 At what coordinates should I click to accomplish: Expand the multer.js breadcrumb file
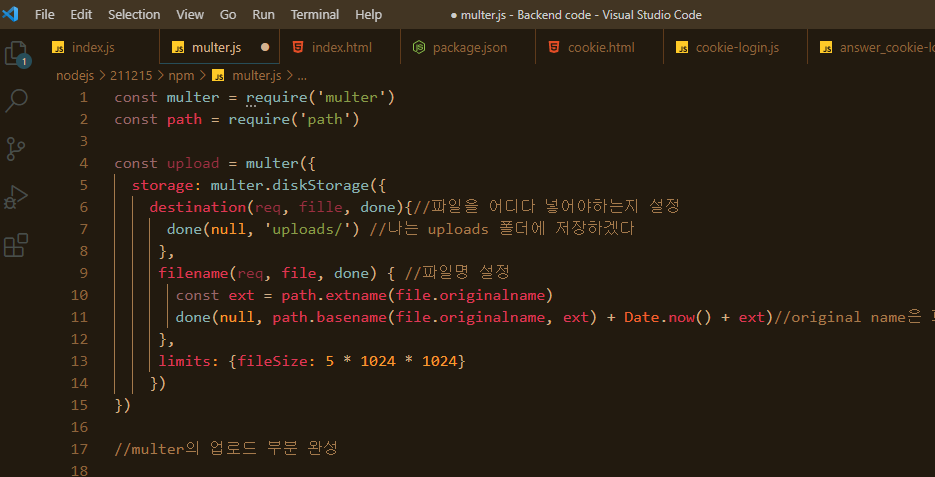256,76
